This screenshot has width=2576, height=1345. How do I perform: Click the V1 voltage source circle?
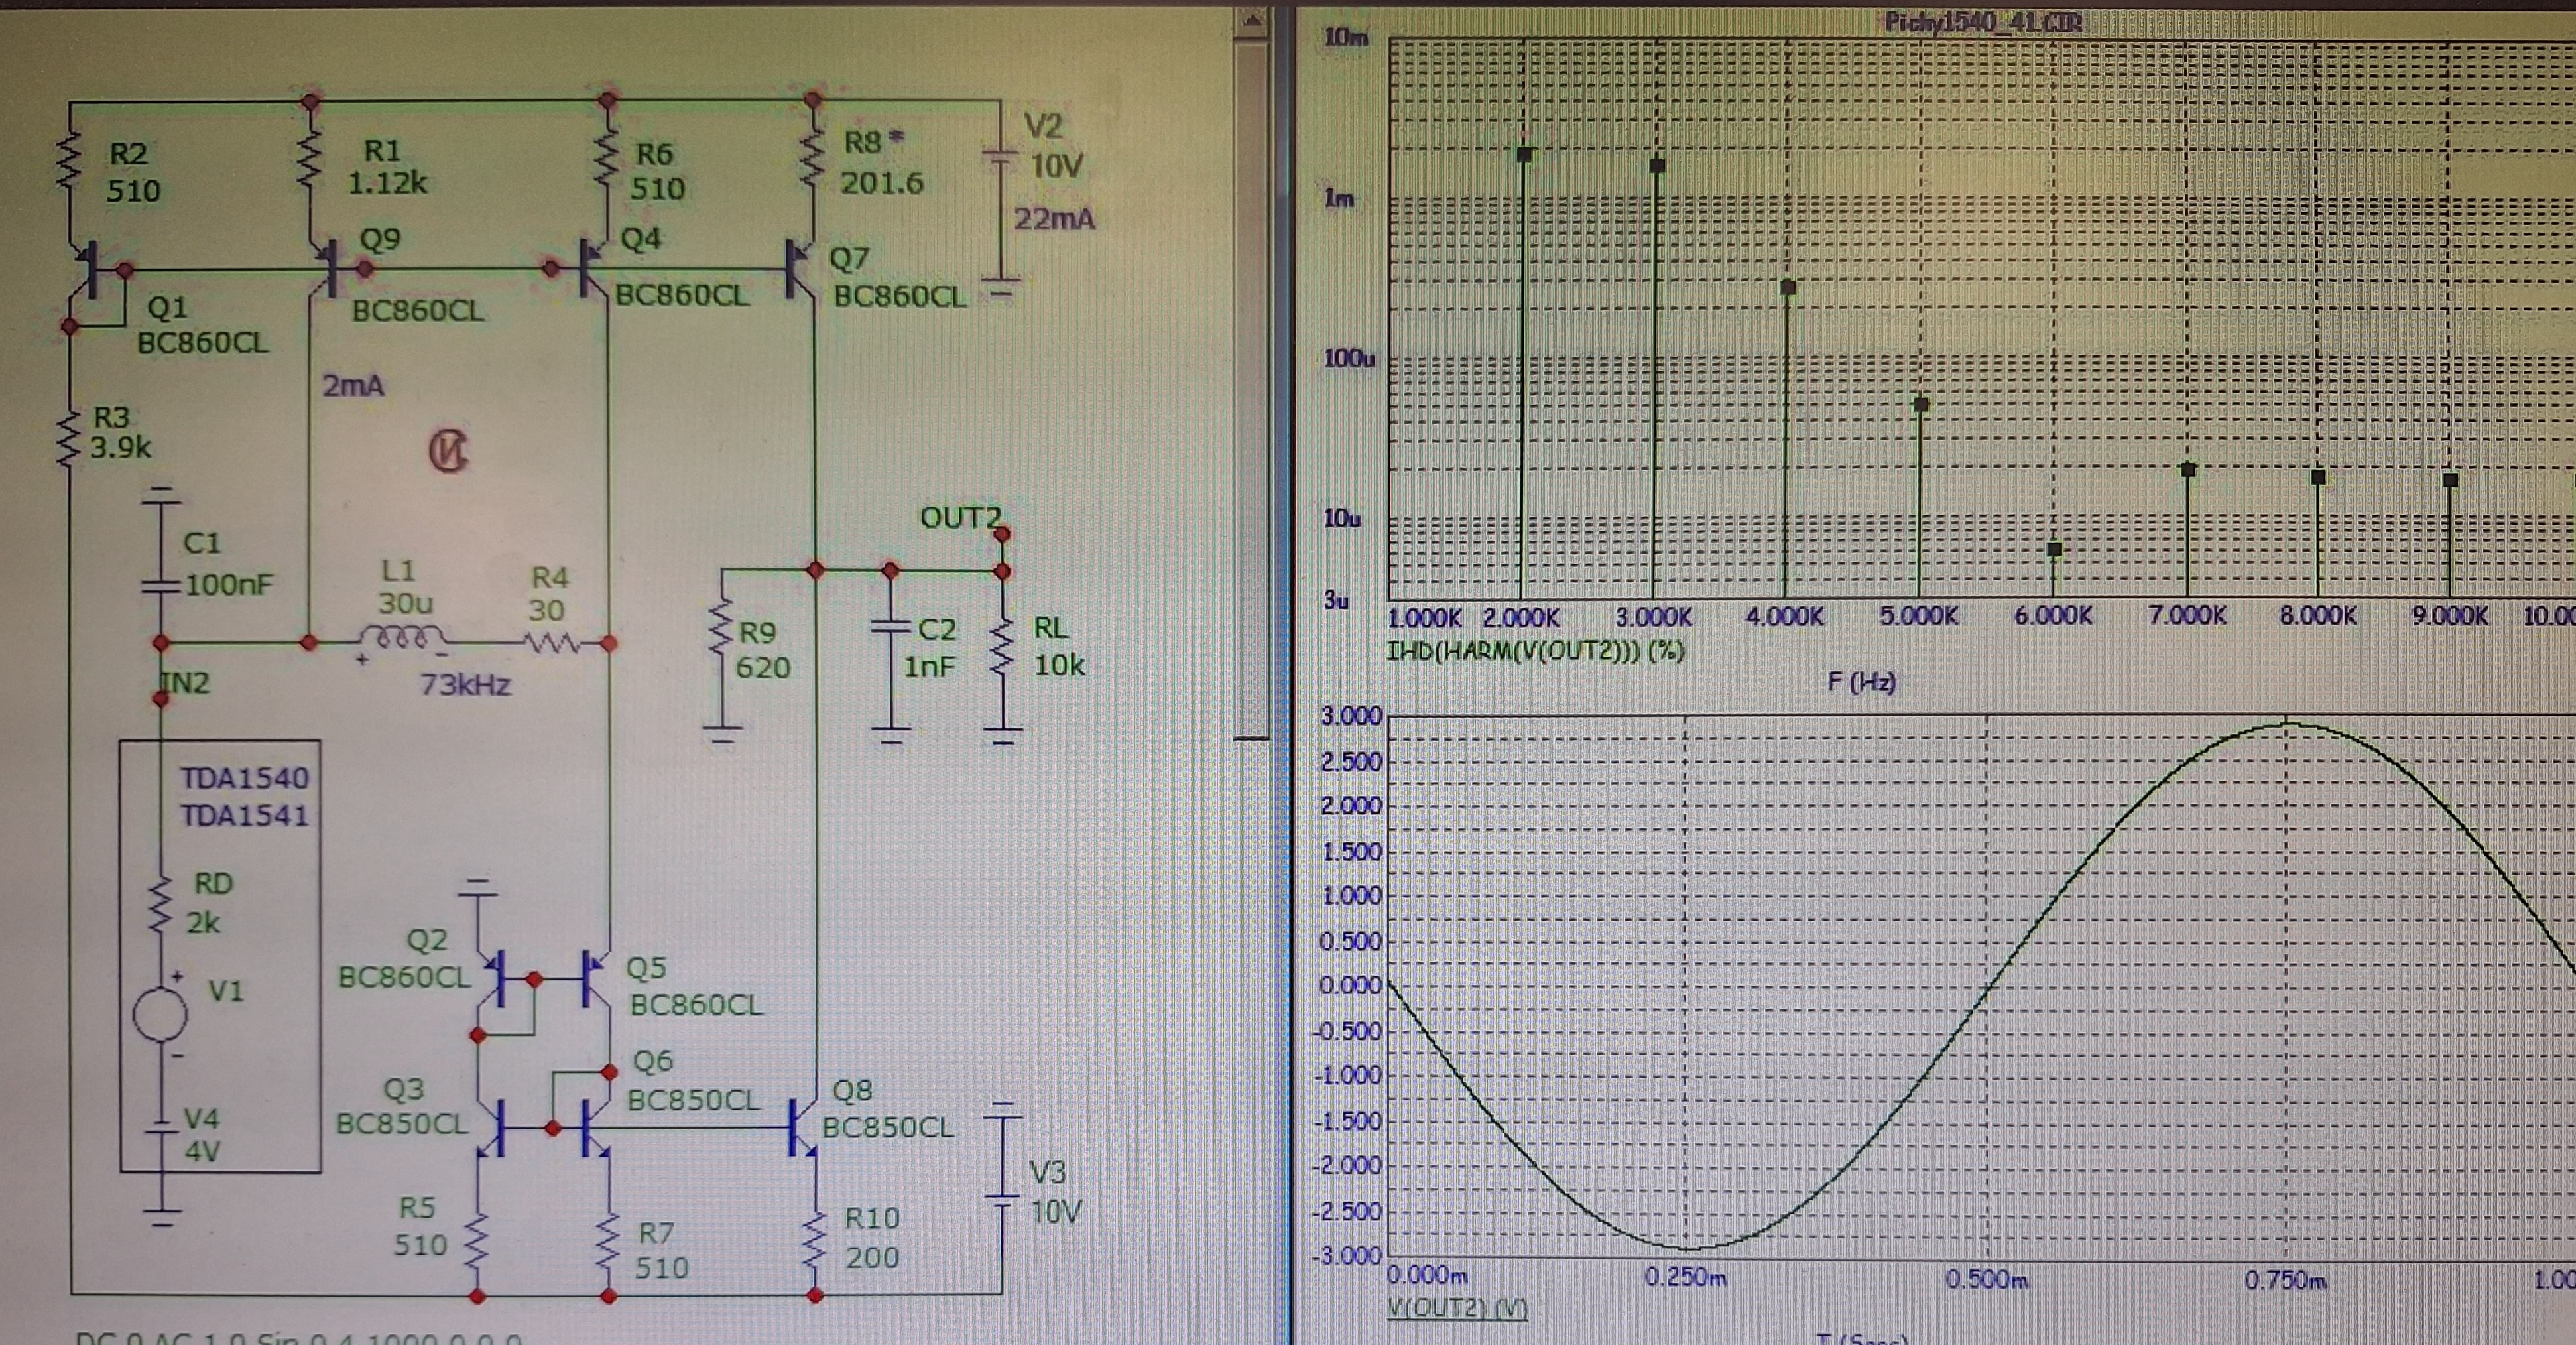pyautogui.click(x=160, y=1014)
